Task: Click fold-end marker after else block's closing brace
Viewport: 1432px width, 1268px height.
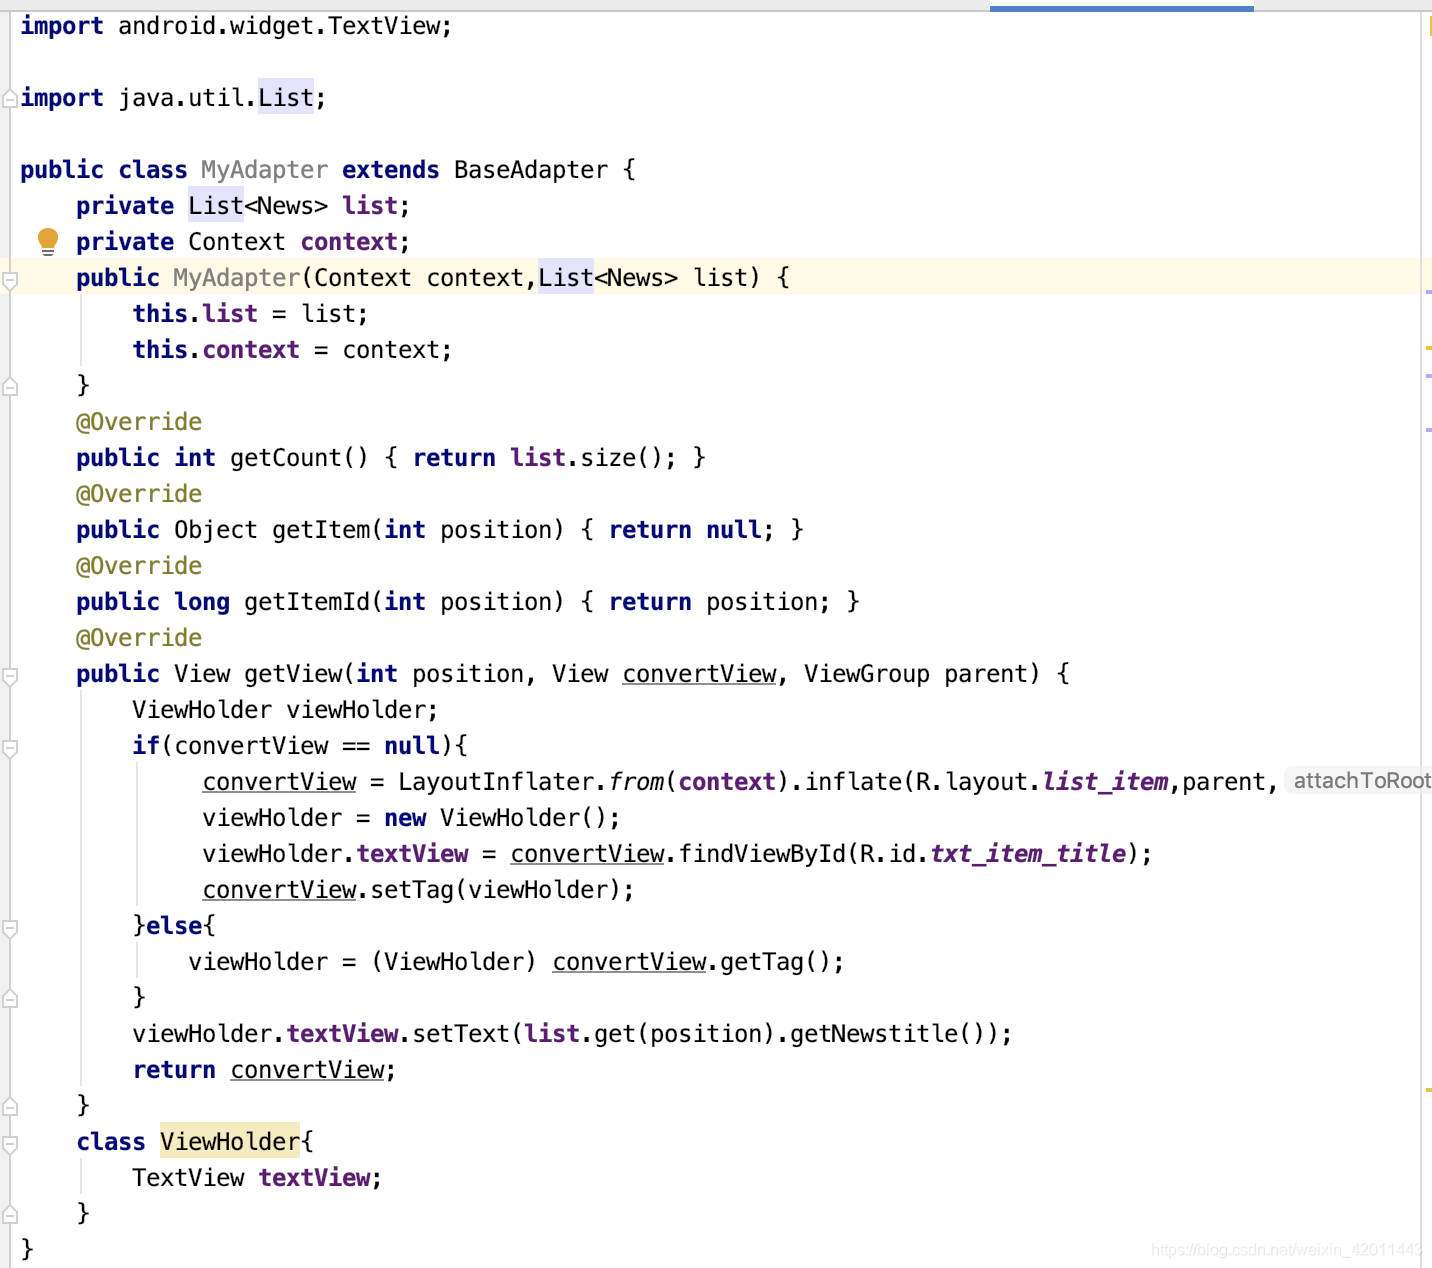Action: pos(10,998)
